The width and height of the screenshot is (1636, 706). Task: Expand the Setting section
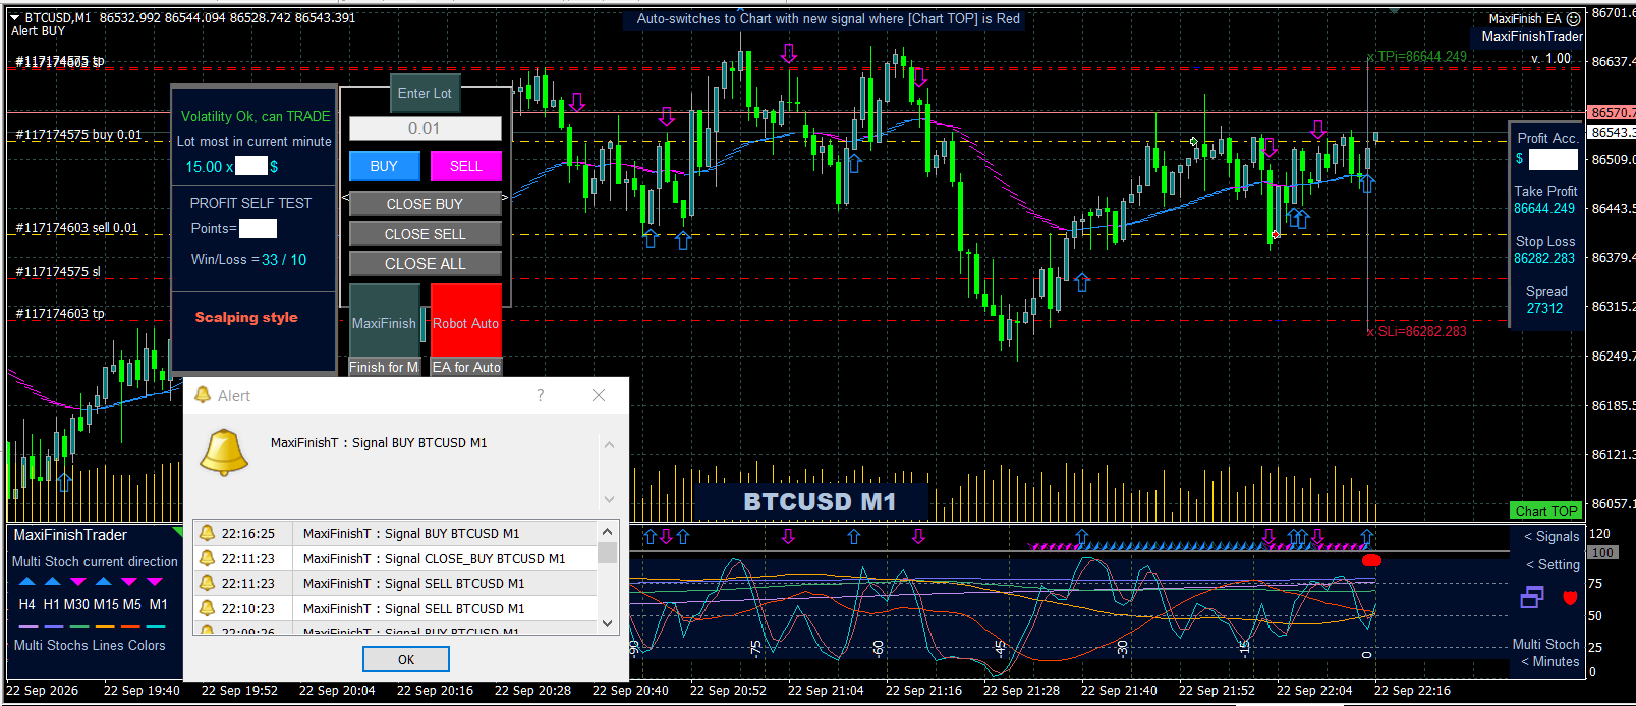pos(1552,565)
